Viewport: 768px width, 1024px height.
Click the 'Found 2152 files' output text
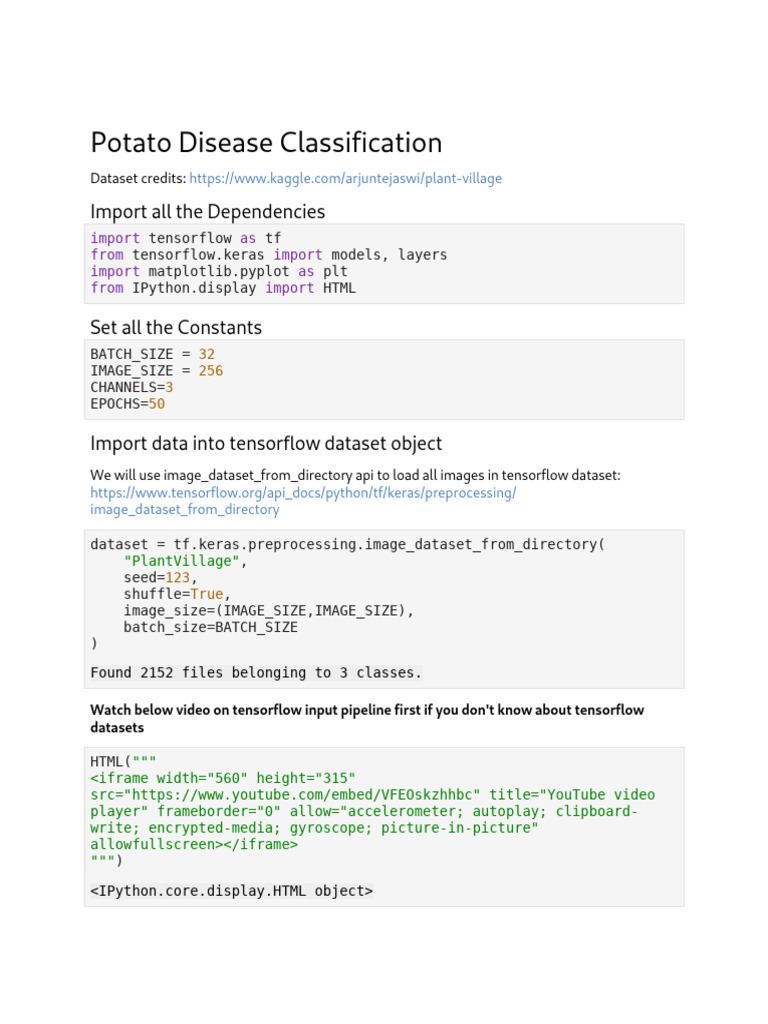pos(256,673)
